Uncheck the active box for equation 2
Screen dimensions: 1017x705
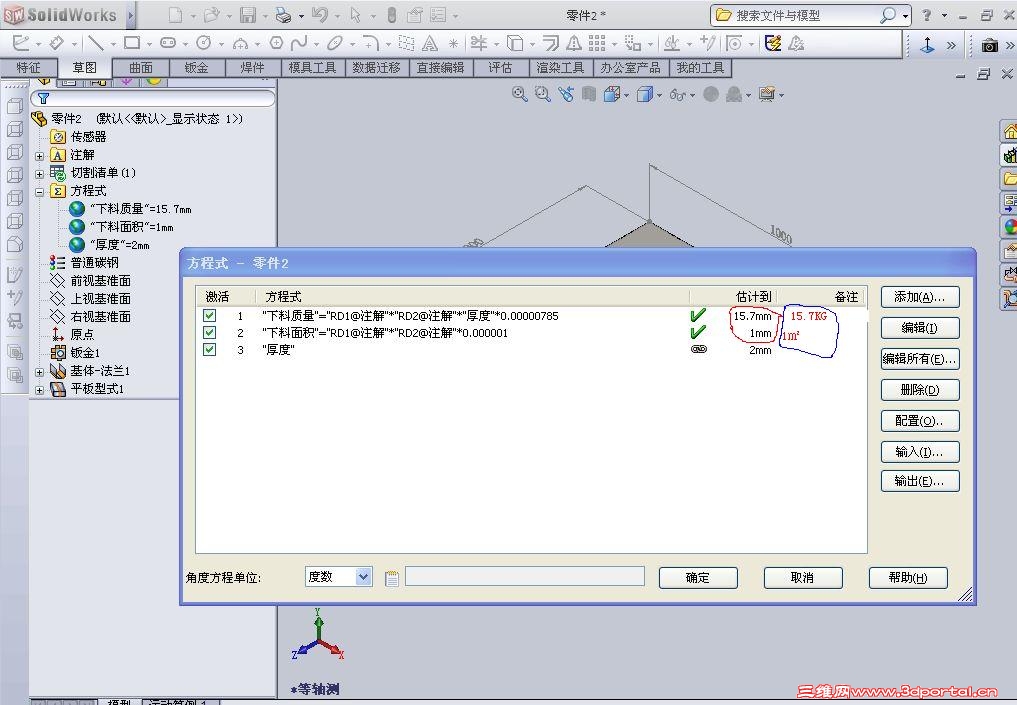click(x=209, y=333)
